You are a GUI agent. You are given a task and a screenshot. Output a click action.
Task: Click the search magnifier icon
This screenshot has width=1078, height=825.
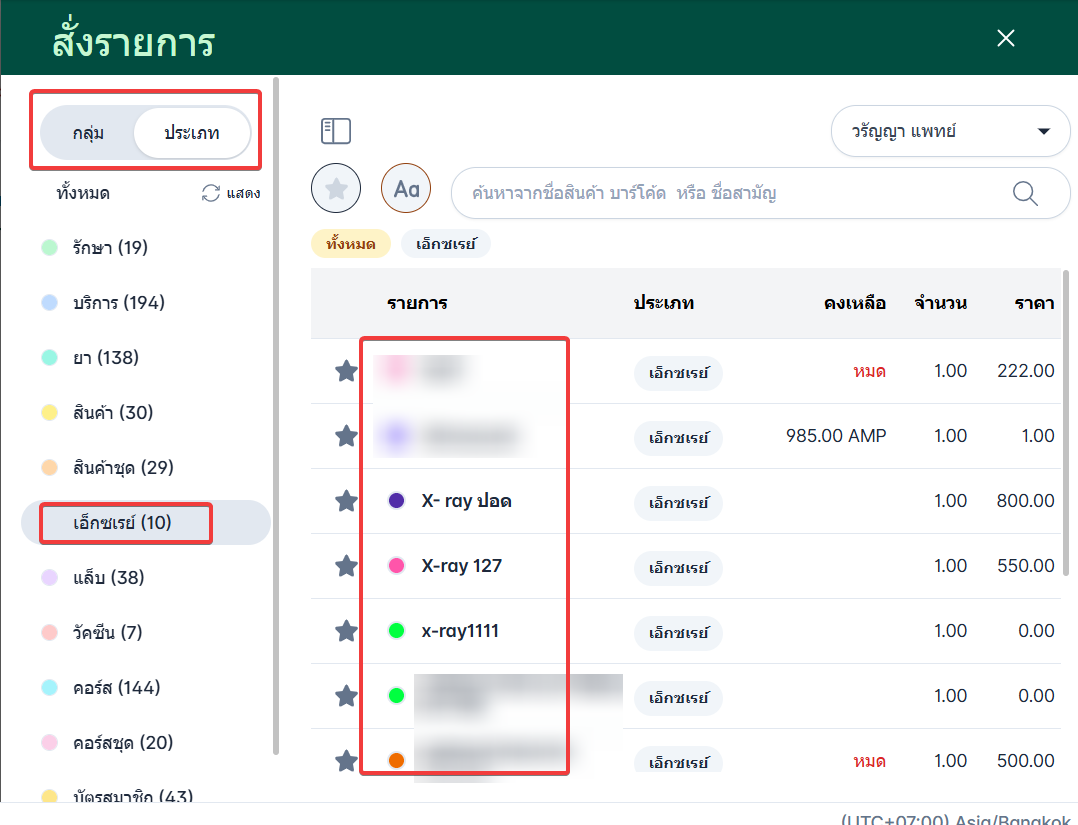pyautogui.click(x=1024, y=193)
